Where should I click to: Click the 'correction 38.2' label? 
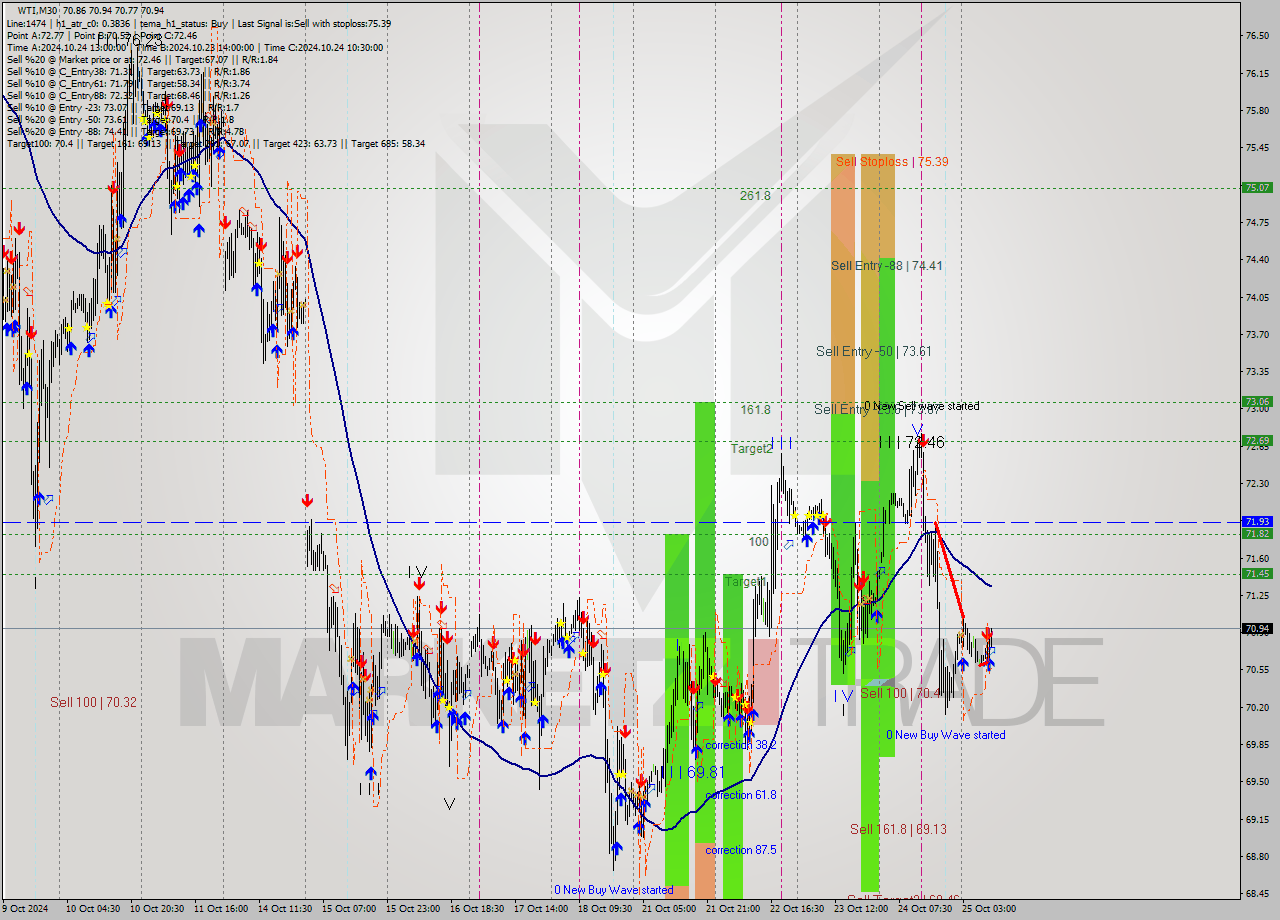click(x=740, y=745)
